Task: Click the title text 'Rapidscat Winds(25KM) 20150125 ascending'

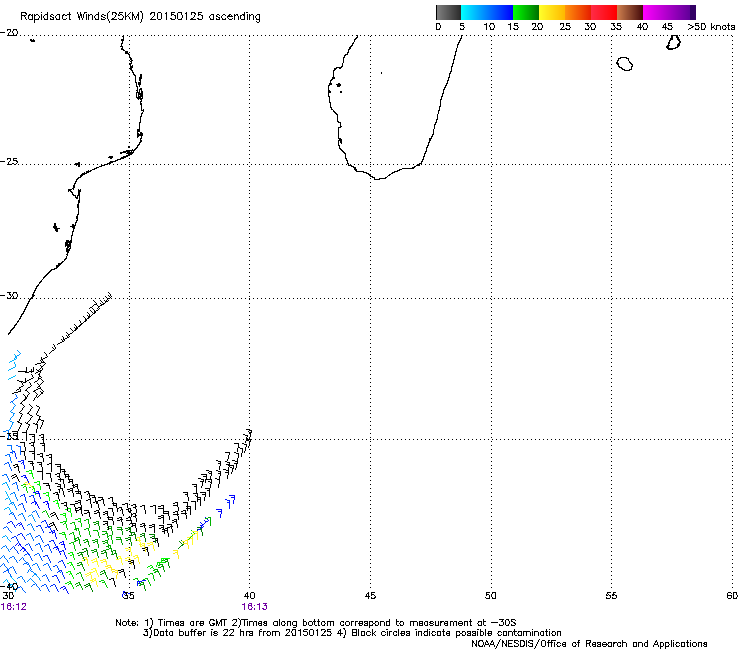Action: 140,17
